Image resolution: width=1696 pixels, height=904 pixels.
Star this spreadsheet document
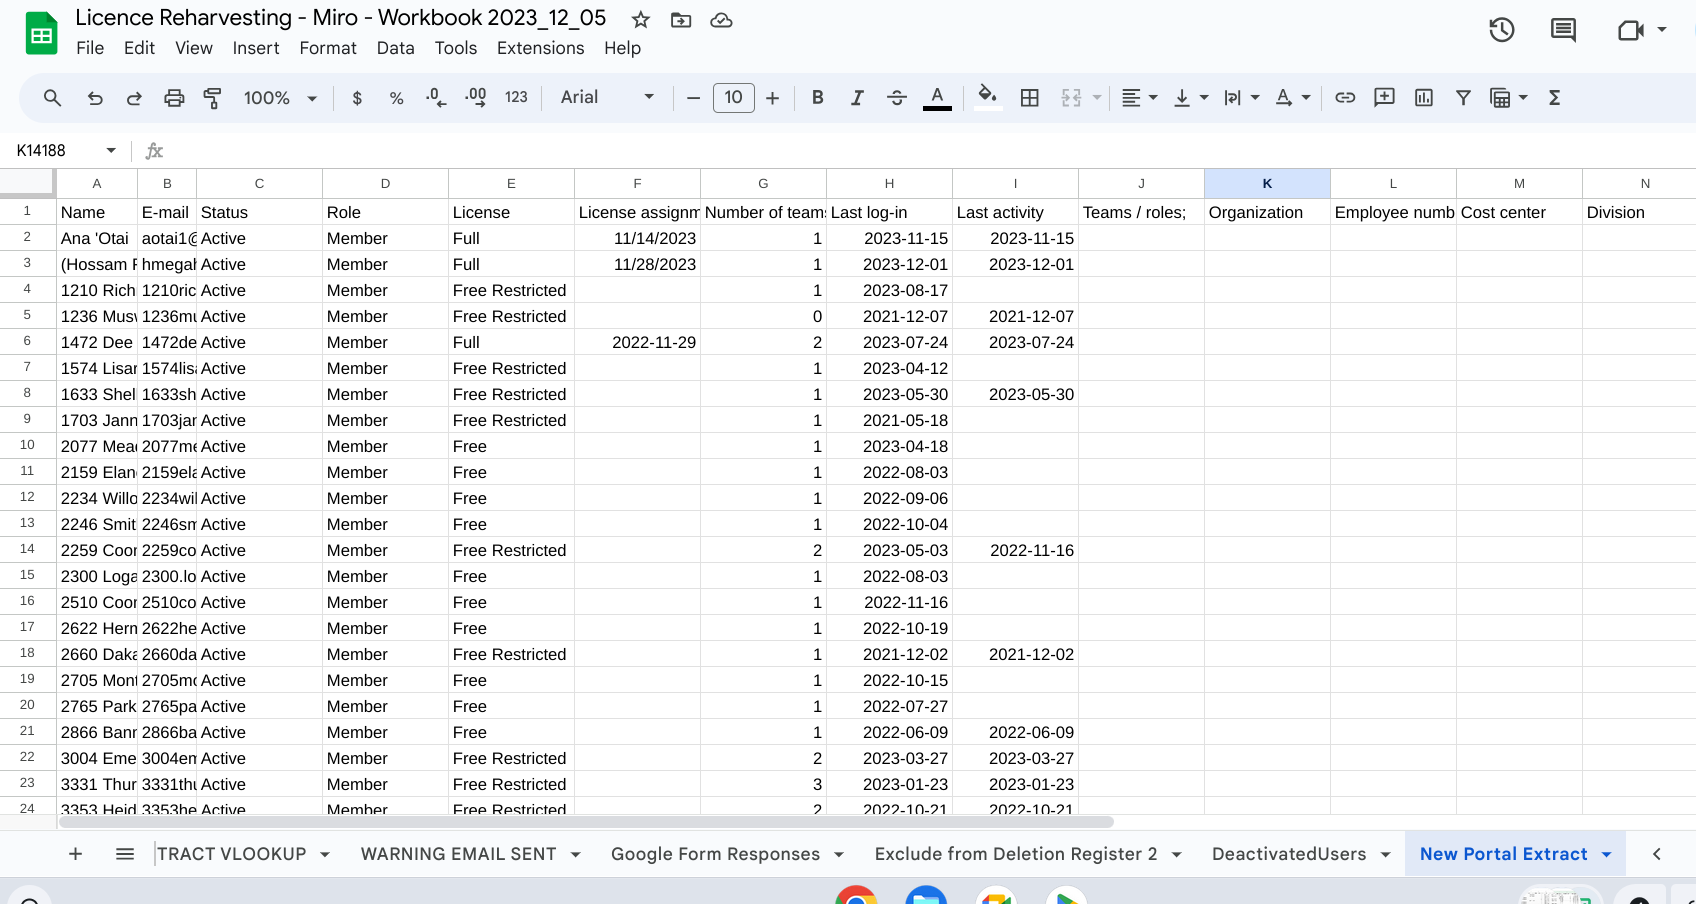(x=641, y=19)
